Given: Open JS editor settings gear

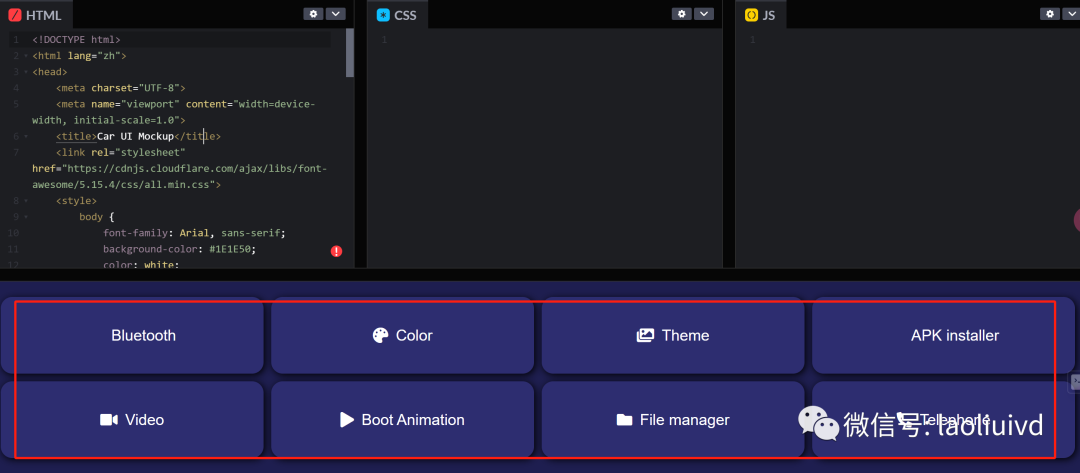Looking at the screenshot, I should (1049, 14).
